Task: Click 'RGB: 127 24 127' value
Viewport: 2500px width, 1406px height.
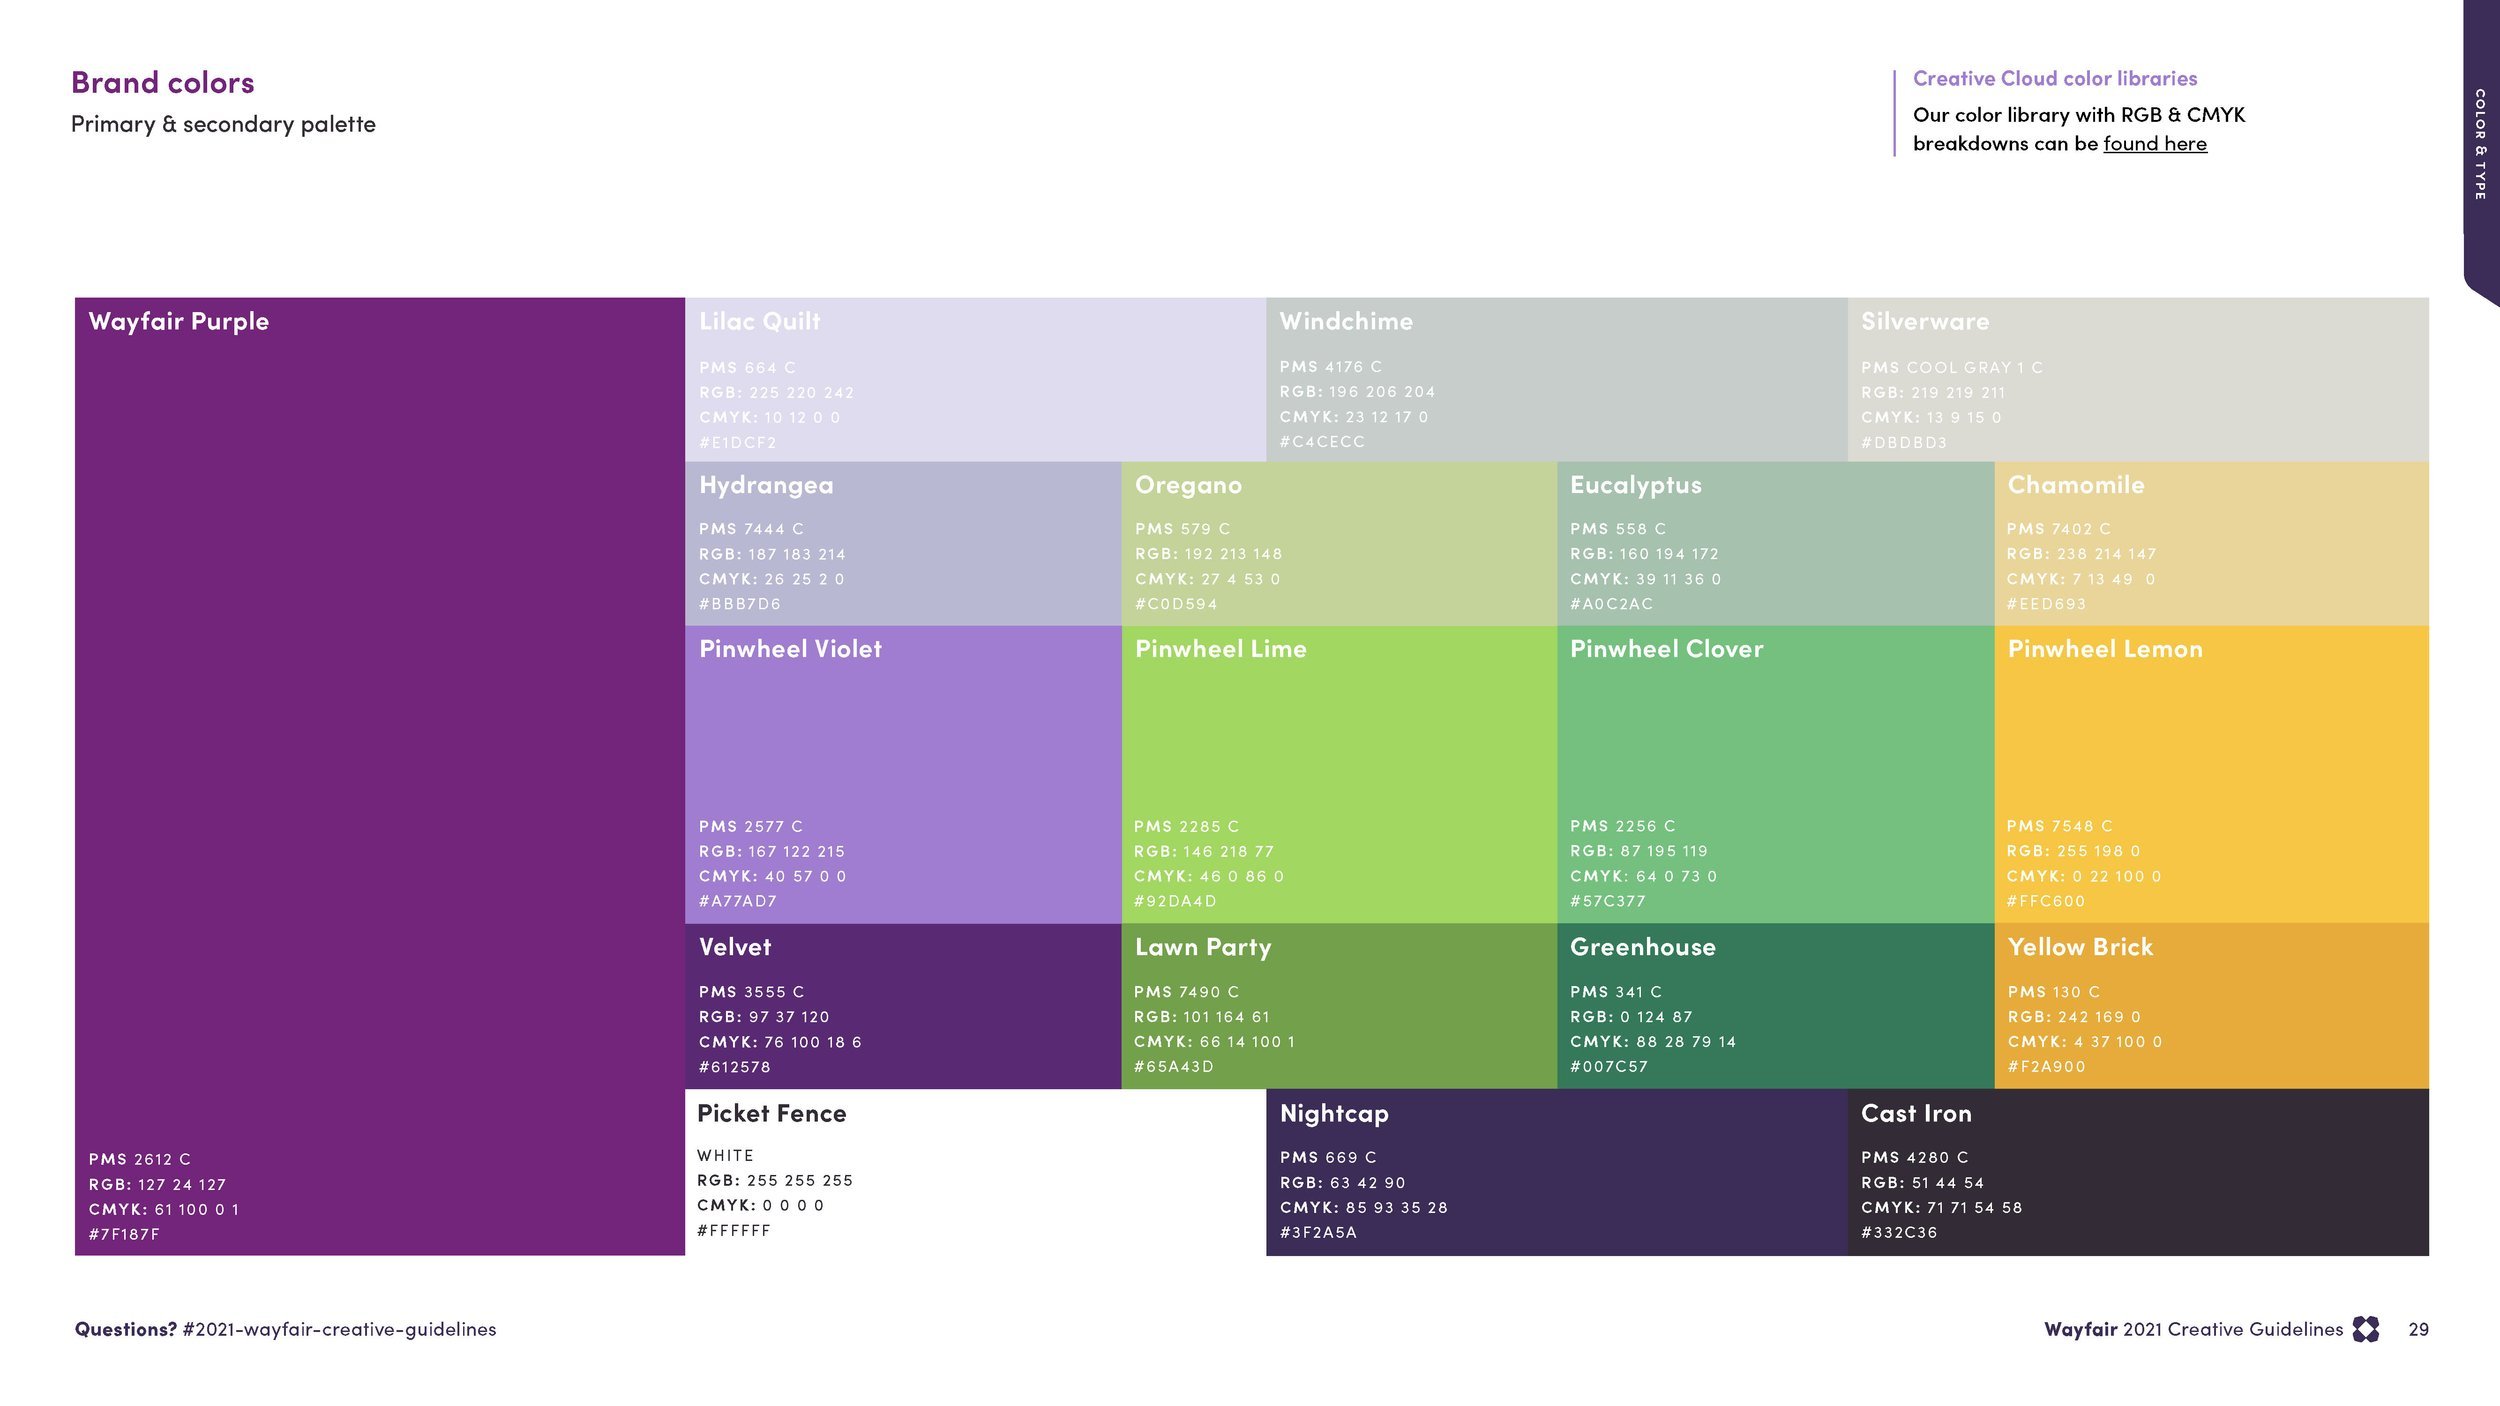Action: pyautogui.click(x=157, y=1184)
